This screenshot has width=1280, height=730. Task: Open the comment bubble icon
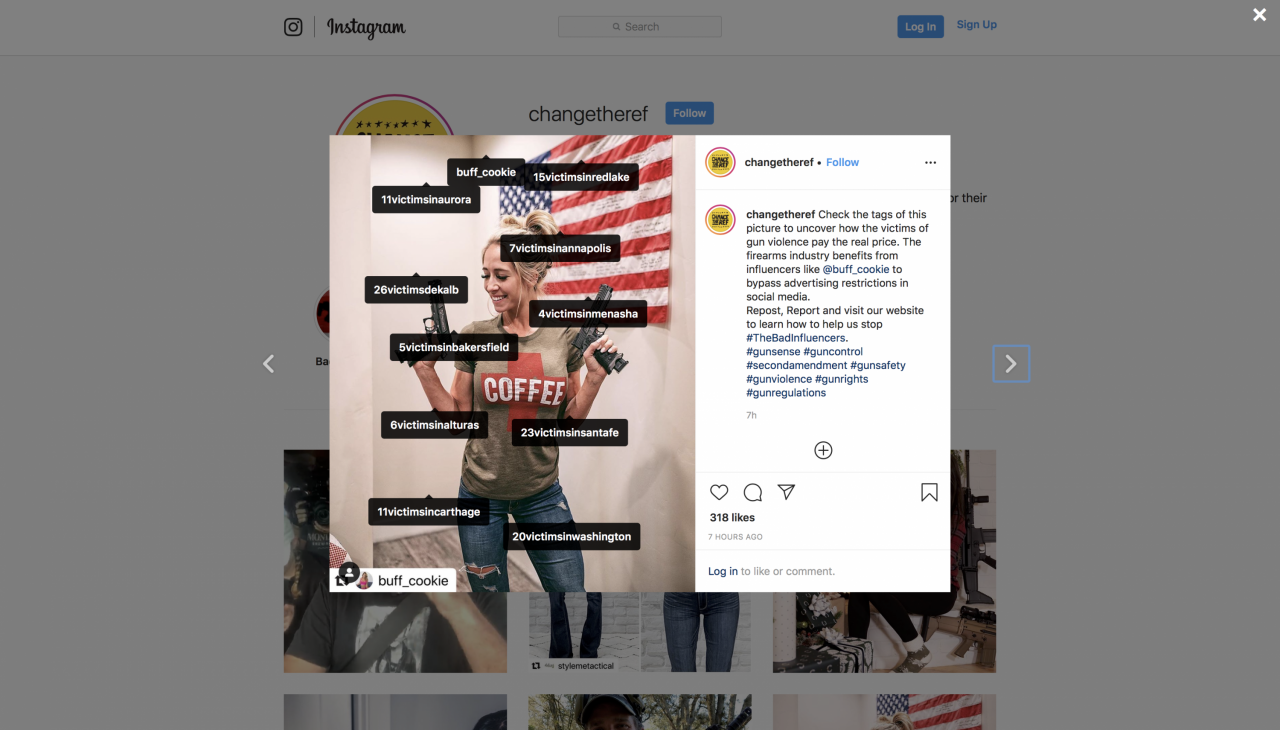coord(753,492)
